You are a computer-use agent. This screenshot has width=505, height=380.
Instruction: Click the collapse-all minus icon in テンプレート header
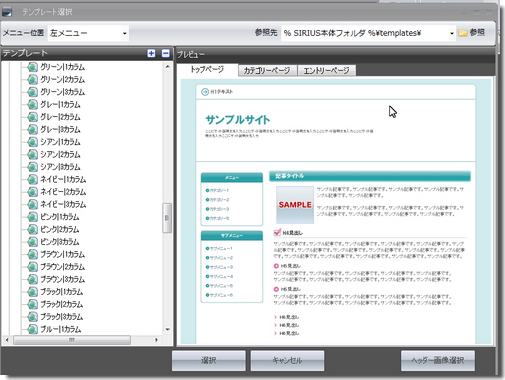tap(166, 53)
